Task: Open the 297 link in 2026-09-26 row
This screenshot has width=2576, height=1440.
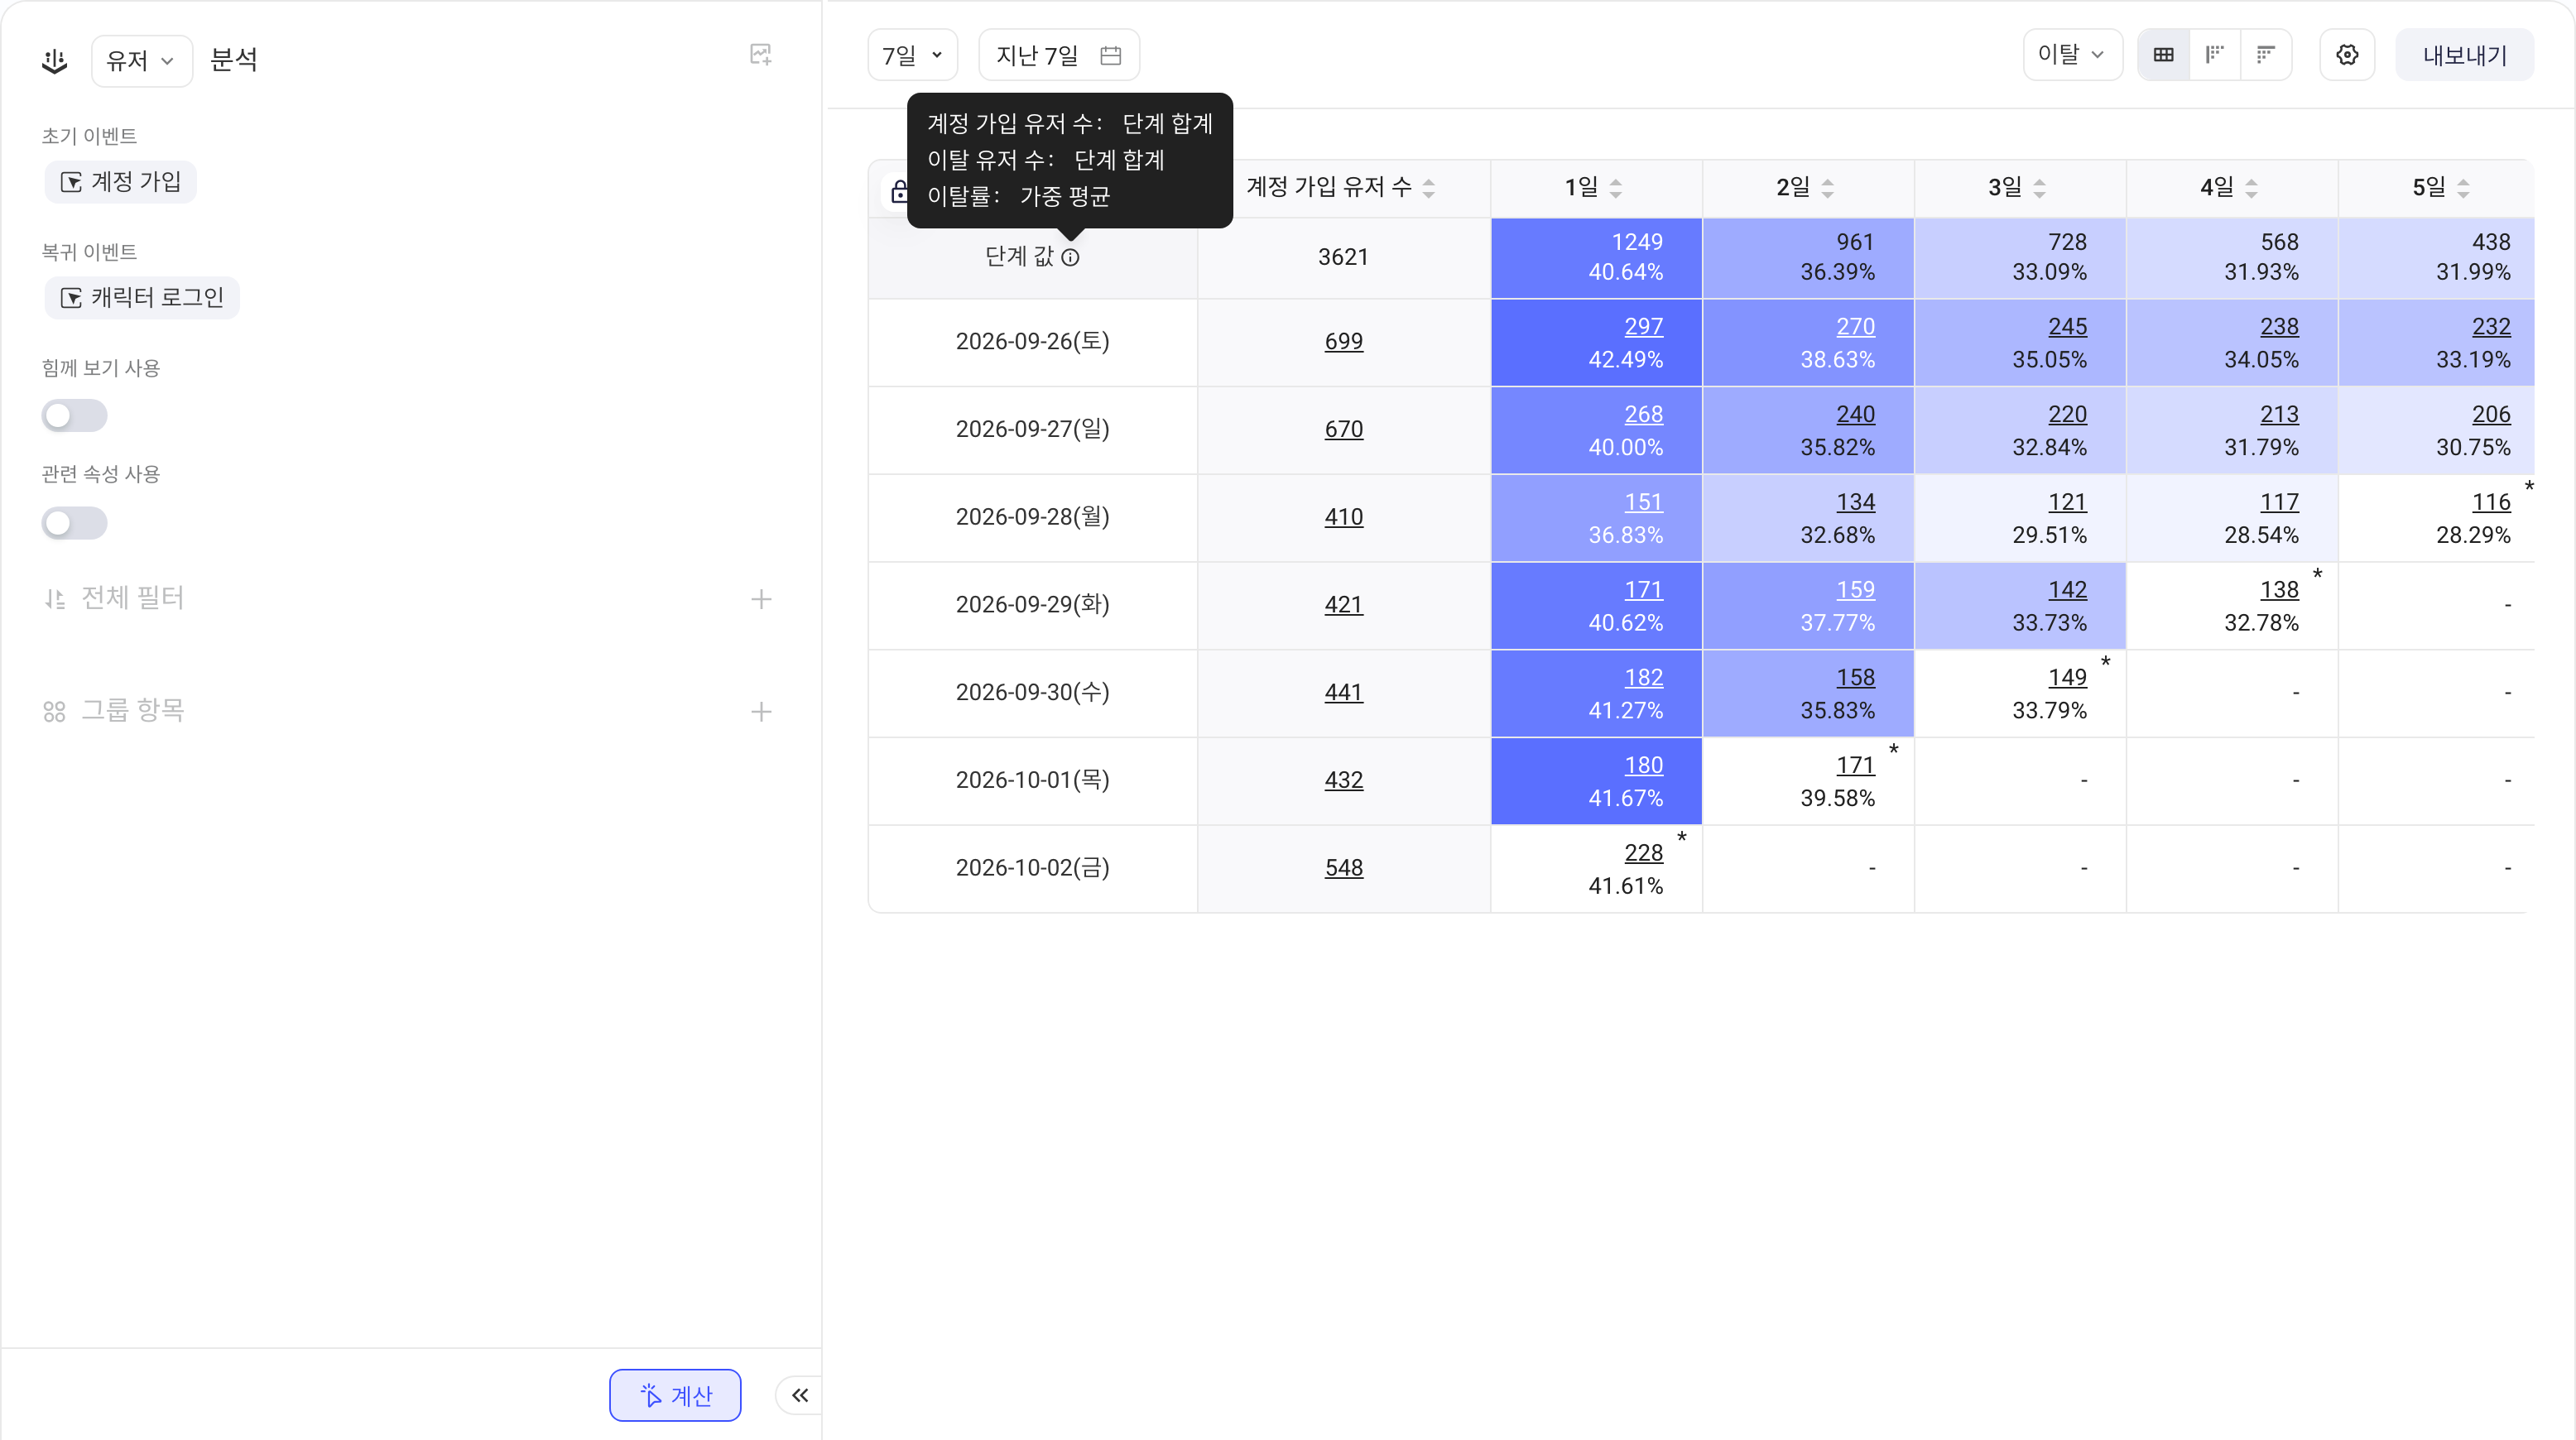Action: tap(1643, 327)
